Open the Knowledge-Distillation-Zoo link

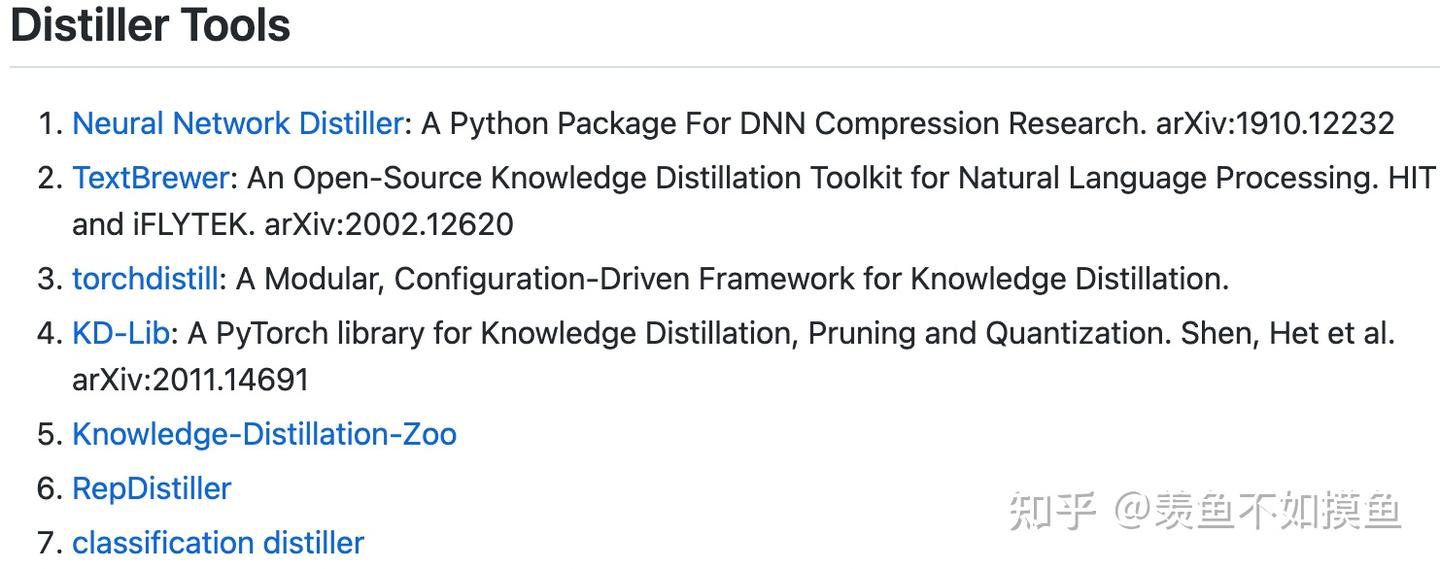point(264,434)
